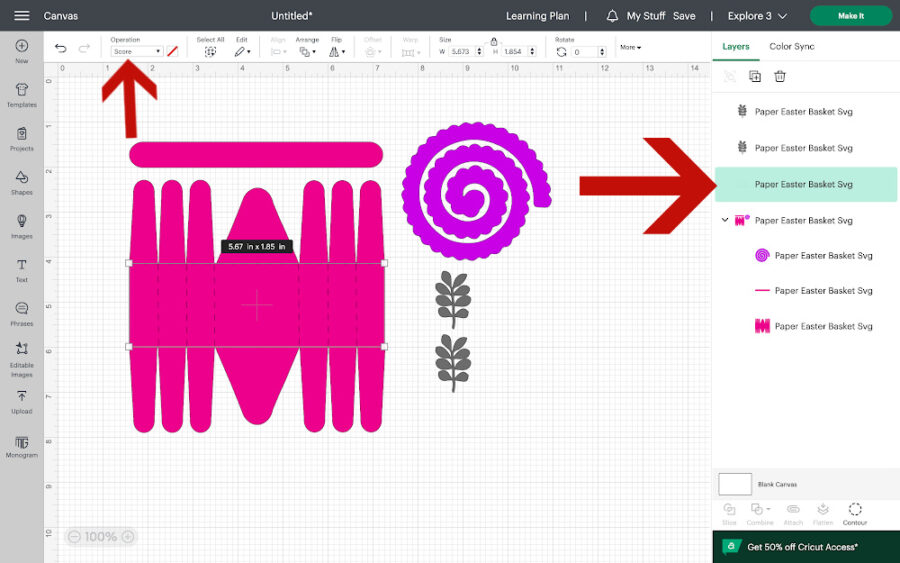
Task: Click the green Make It button
Action: [x=850, y=16]
